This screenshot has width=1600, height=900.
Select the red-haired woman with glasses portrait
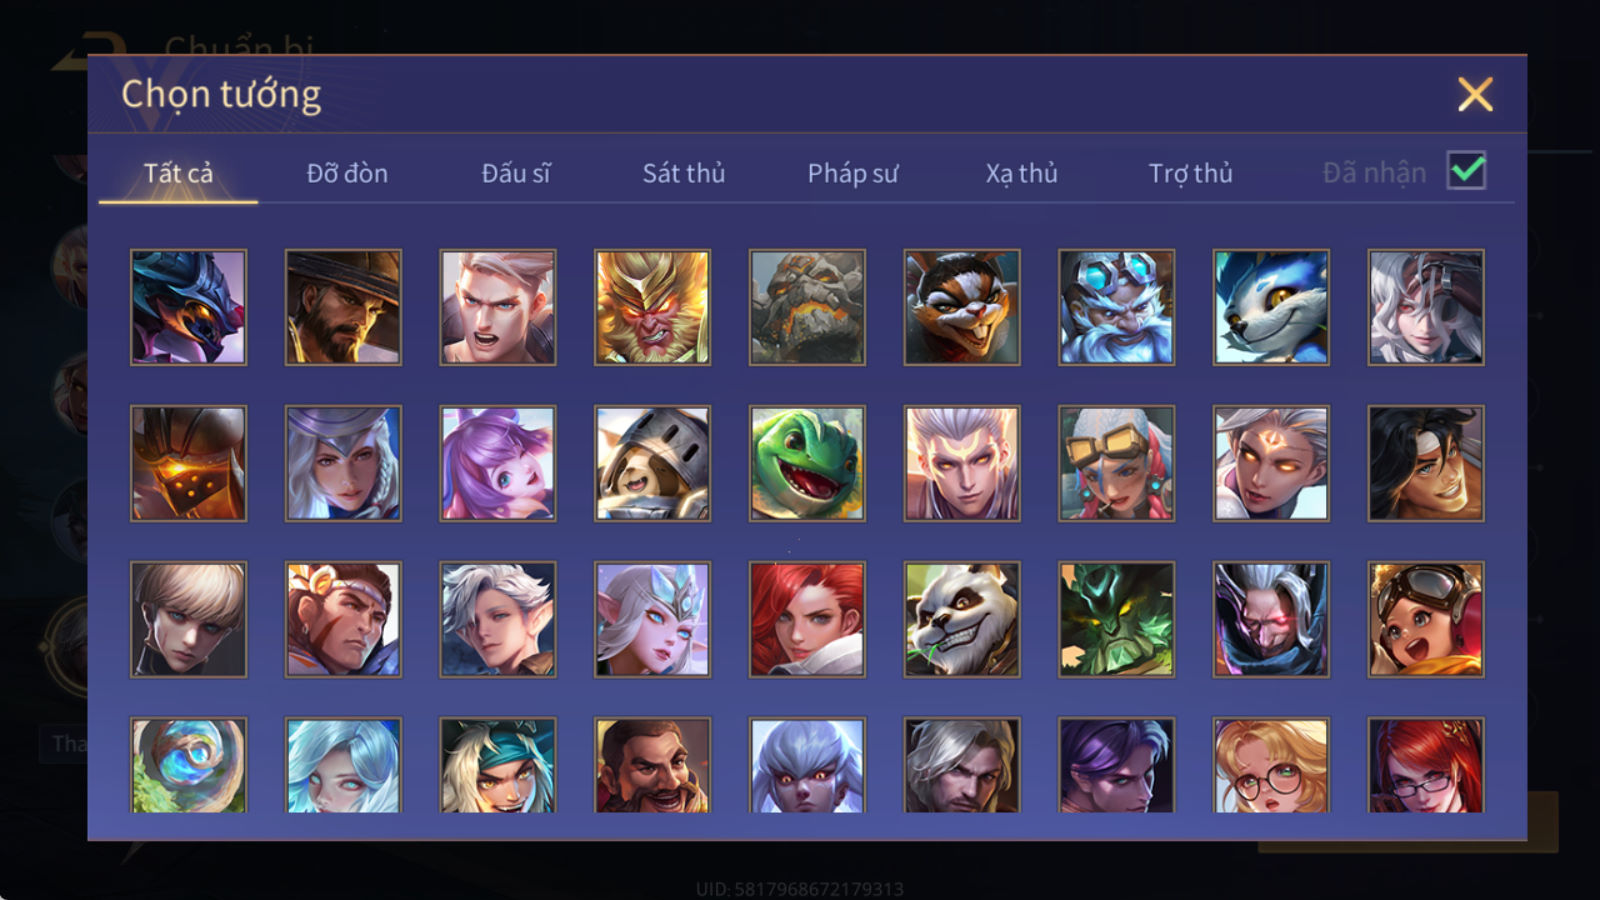click(x=1426, y=765)
